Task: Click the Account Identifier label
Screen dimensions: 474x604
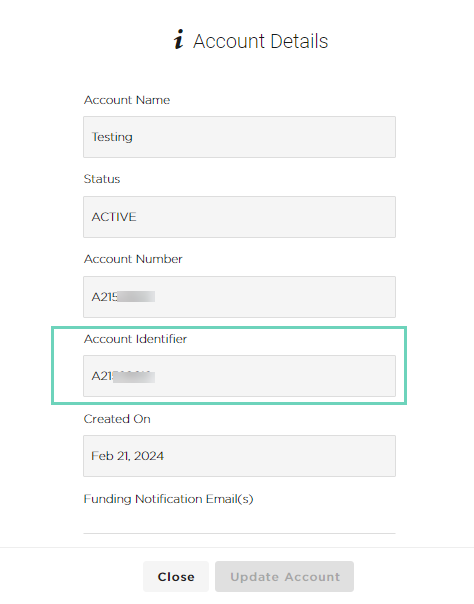Action: 136,339
